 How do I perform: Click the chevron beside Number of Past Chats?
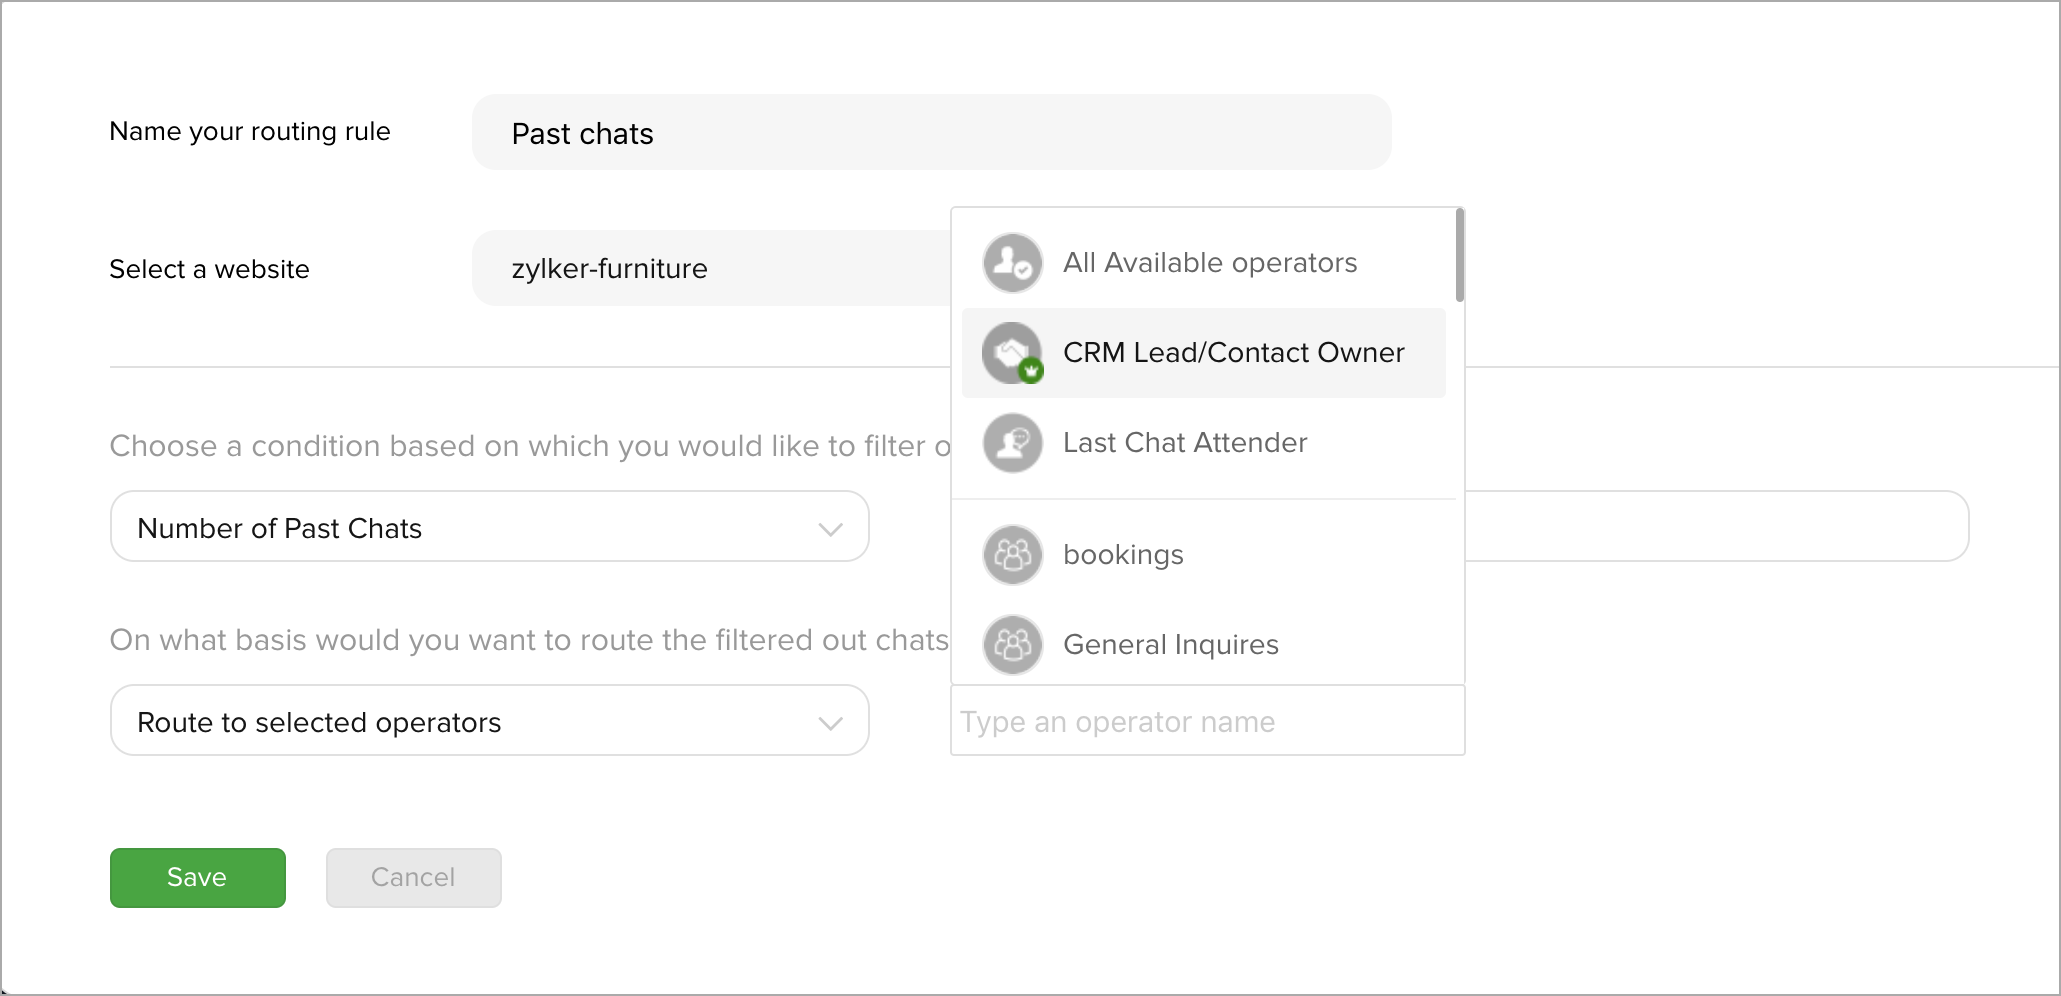coord(830,529)
